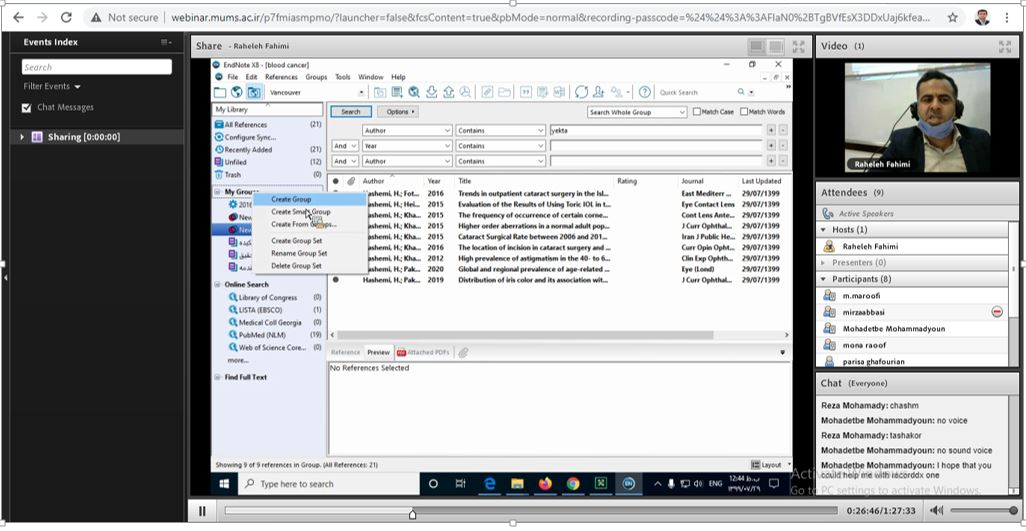Expand the Sharing [0:00:00] event entry
This screenshot has height=531, width=1026.
pos(22,137)
